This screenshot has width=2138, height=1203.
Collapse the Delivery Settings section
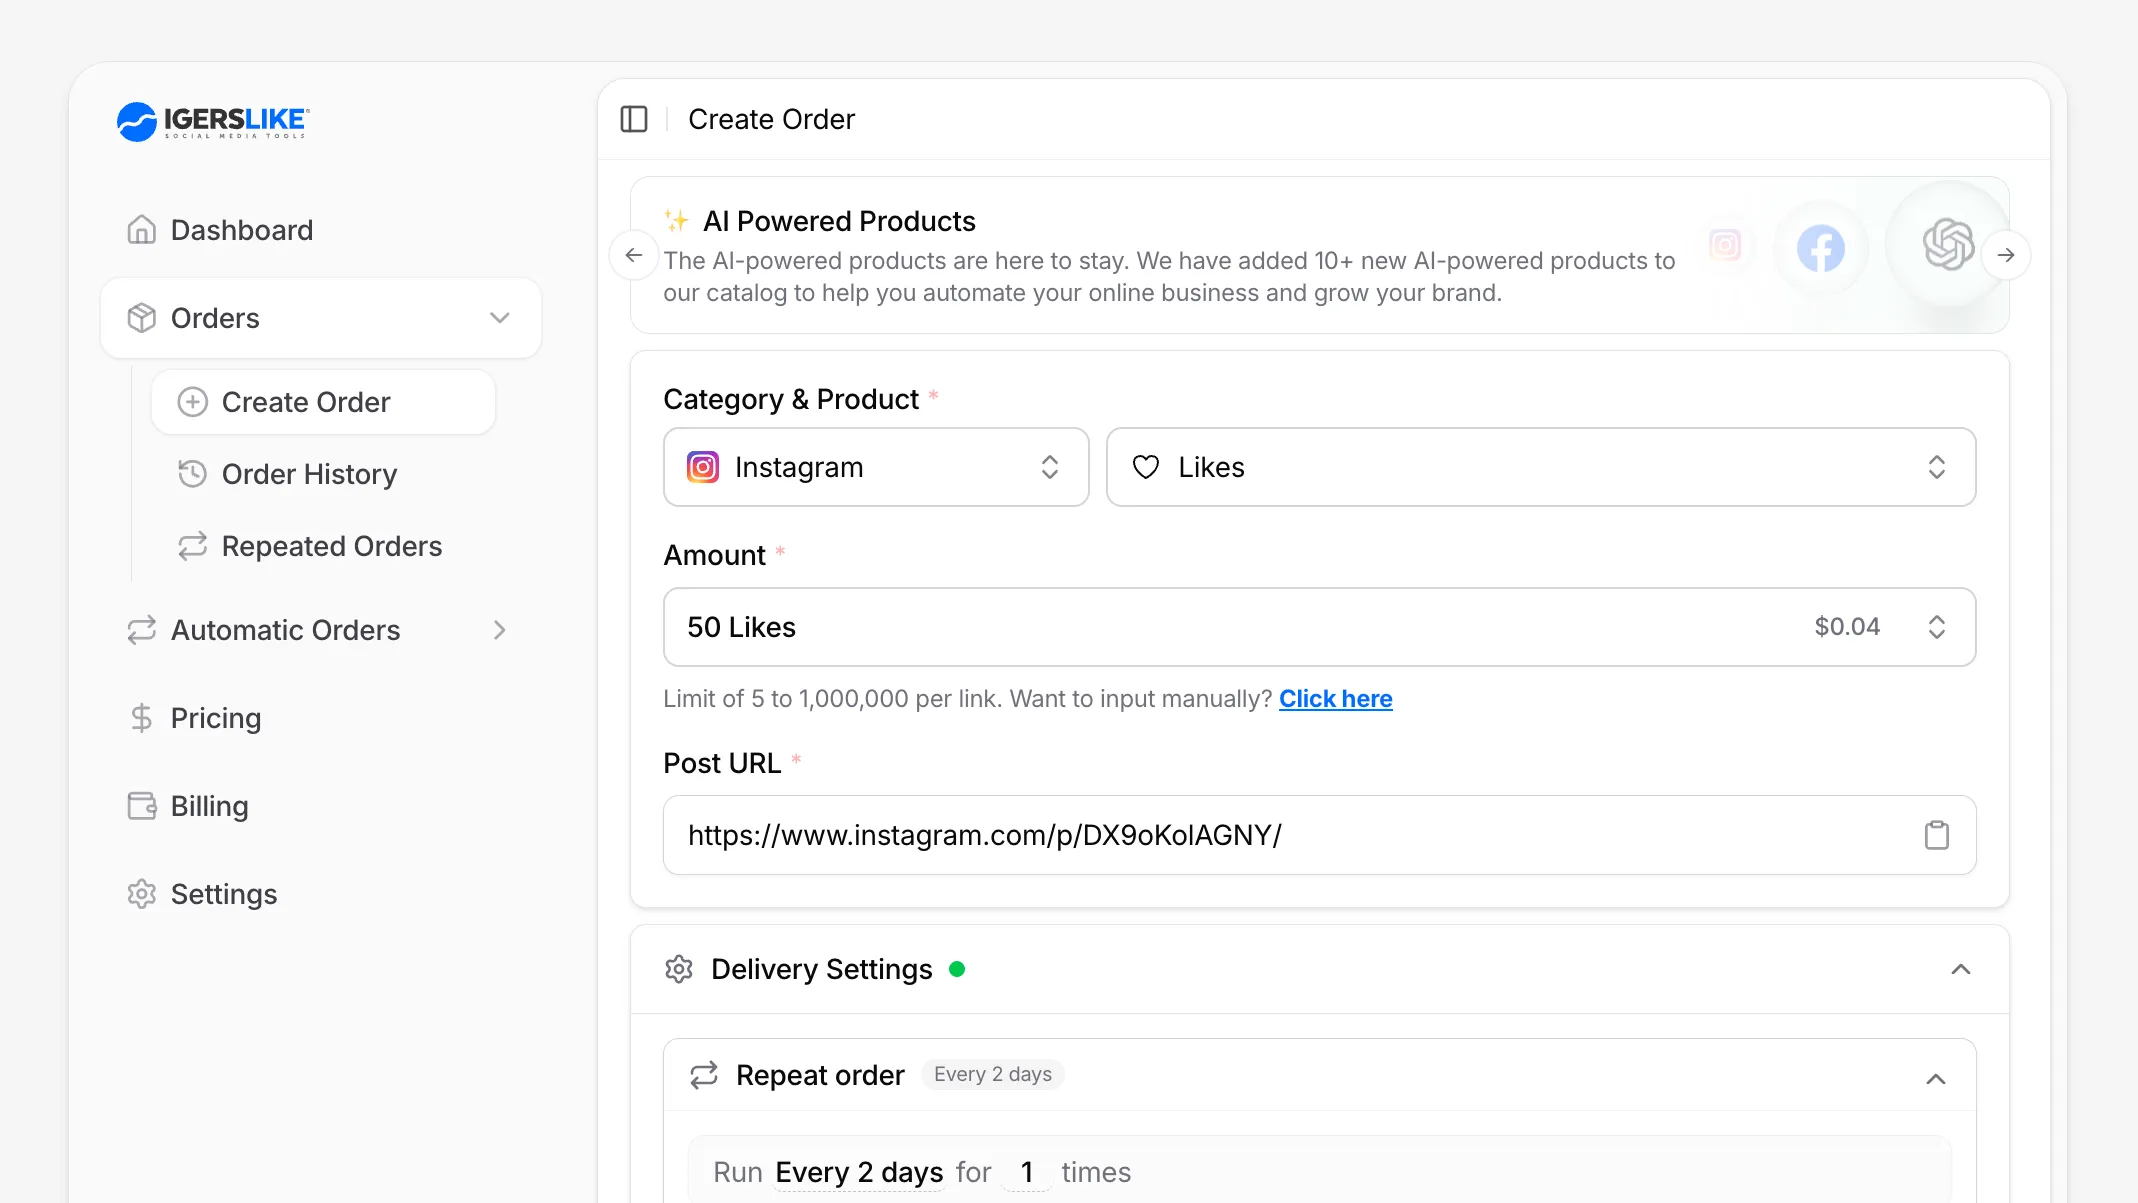[1961, 969]
